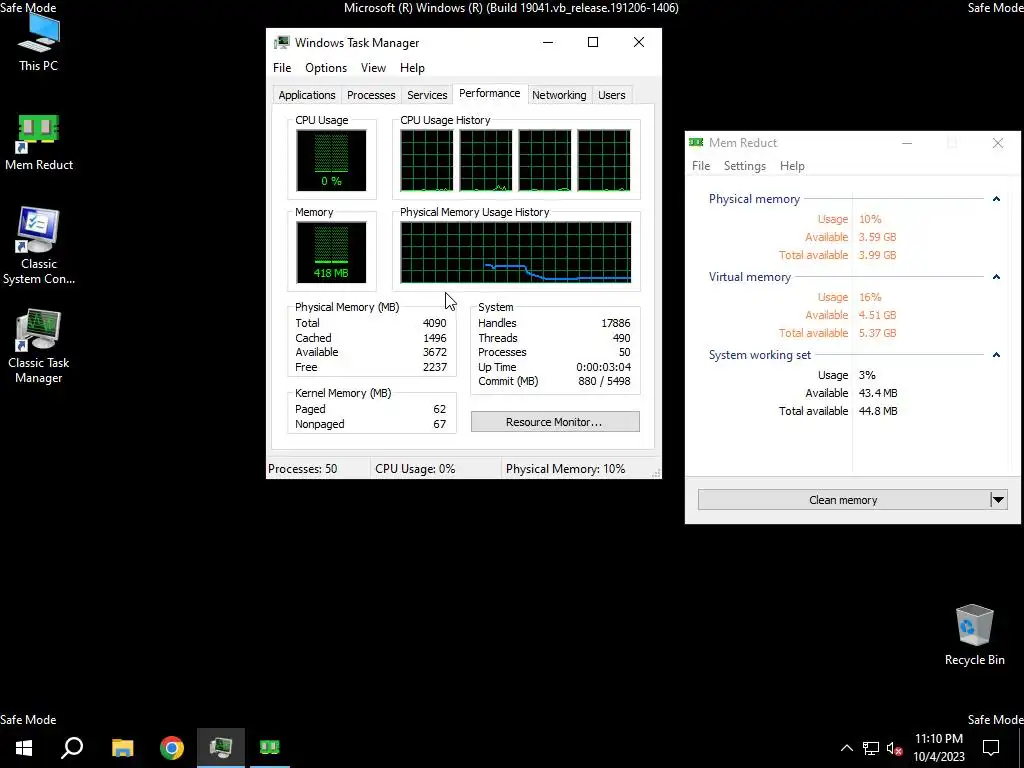Open the Classic System Configuration shortcut
1024x768 pixels.
pyautogui.click(x=39, y=246)
